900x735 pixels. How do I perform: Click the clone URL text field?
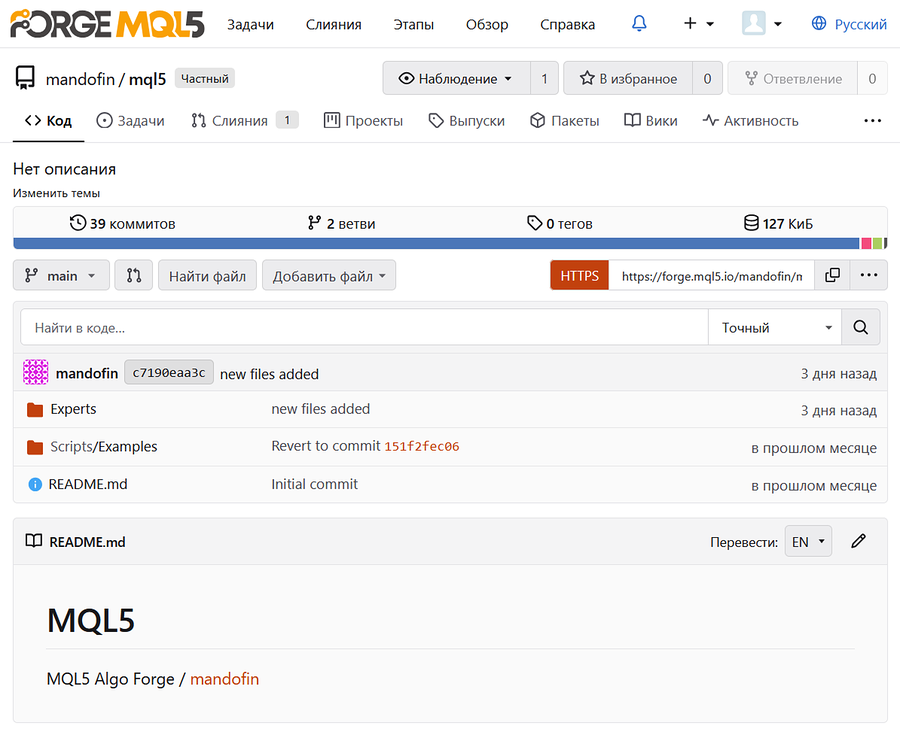[x=711, y=275]
